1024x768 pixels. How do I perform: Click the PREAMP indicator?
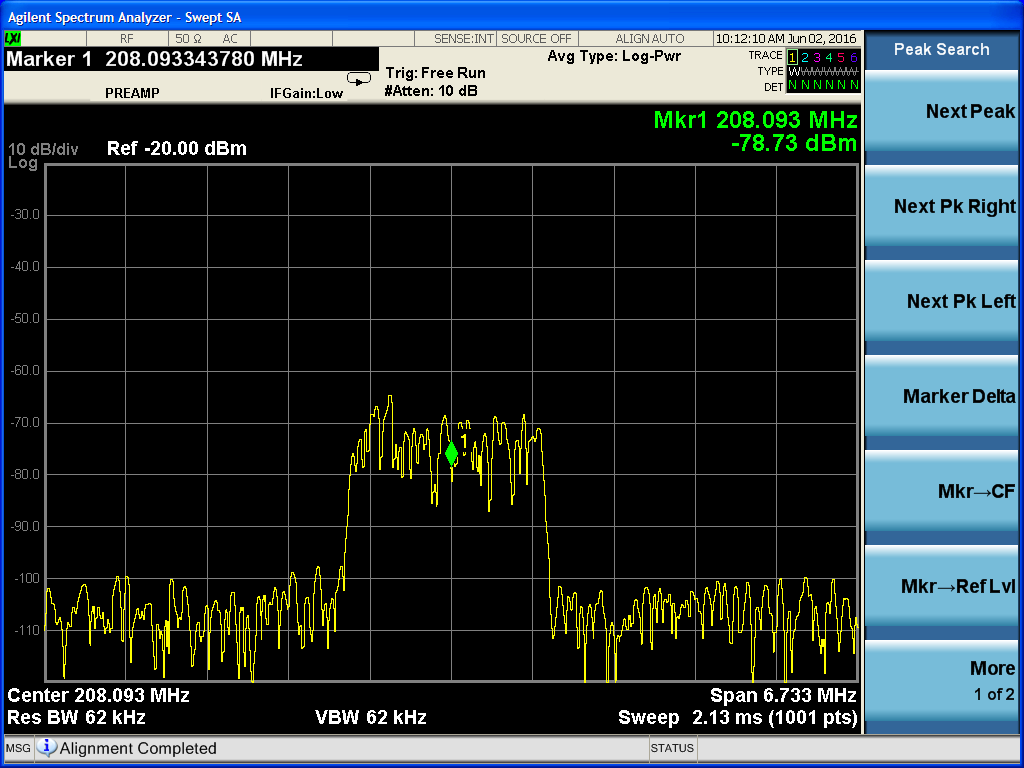[x=132, y=93]
